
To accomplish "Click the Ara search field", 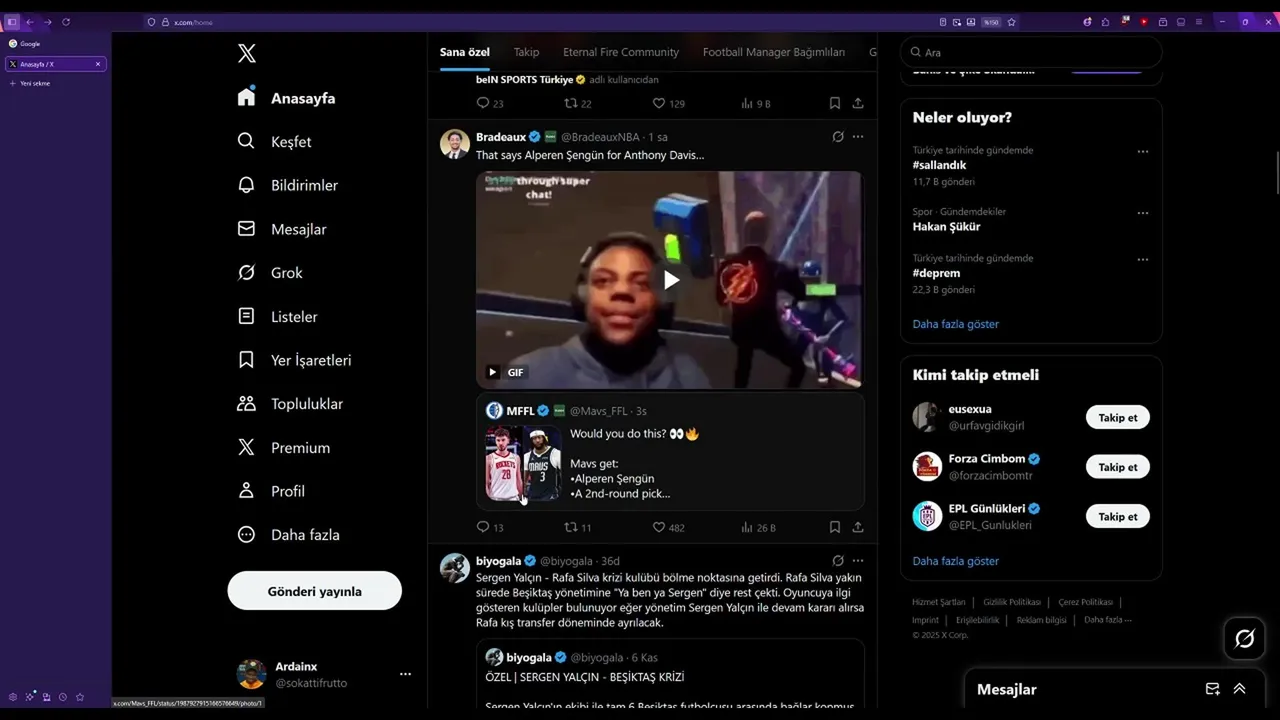I will (1031, 52).
